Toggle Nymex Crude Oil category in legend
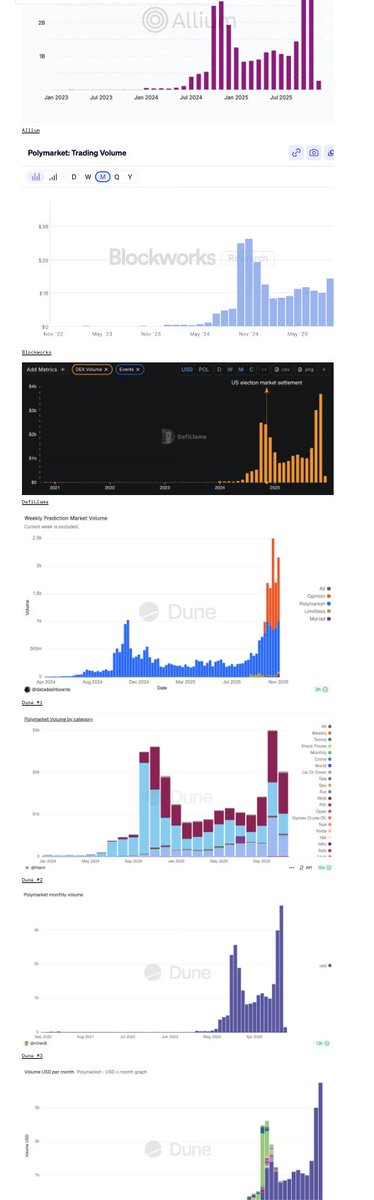Image resolution: width=374 pixels, height=1200 pixels. point(312,818)
